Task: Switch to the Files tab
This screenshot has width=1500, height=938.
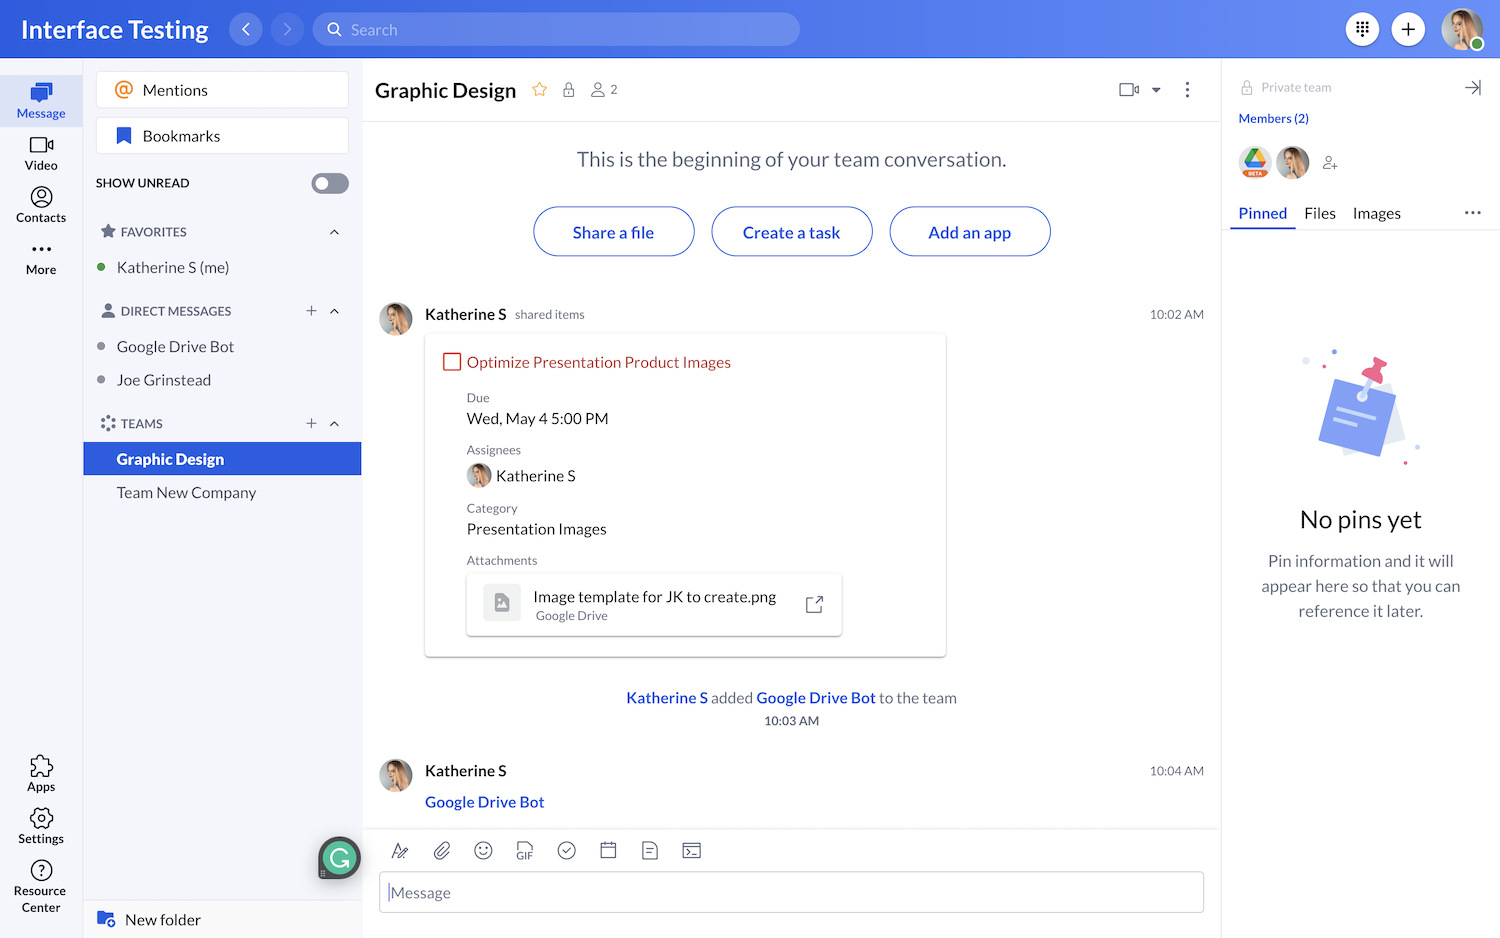Action: [x=1320, y=214]
